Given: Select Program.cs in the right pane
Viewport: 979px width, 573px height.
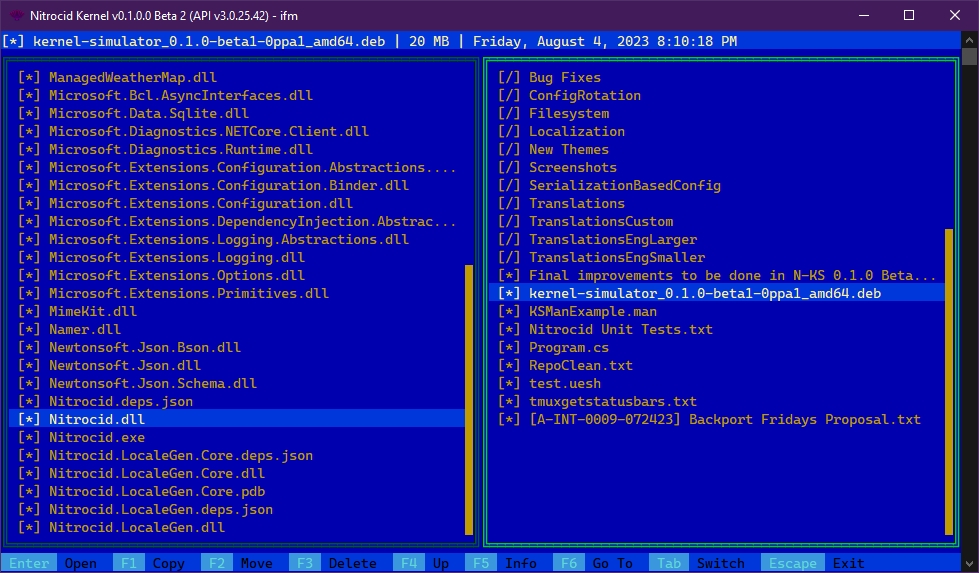Looking at the screenshot, I should (x=568, y=347).
